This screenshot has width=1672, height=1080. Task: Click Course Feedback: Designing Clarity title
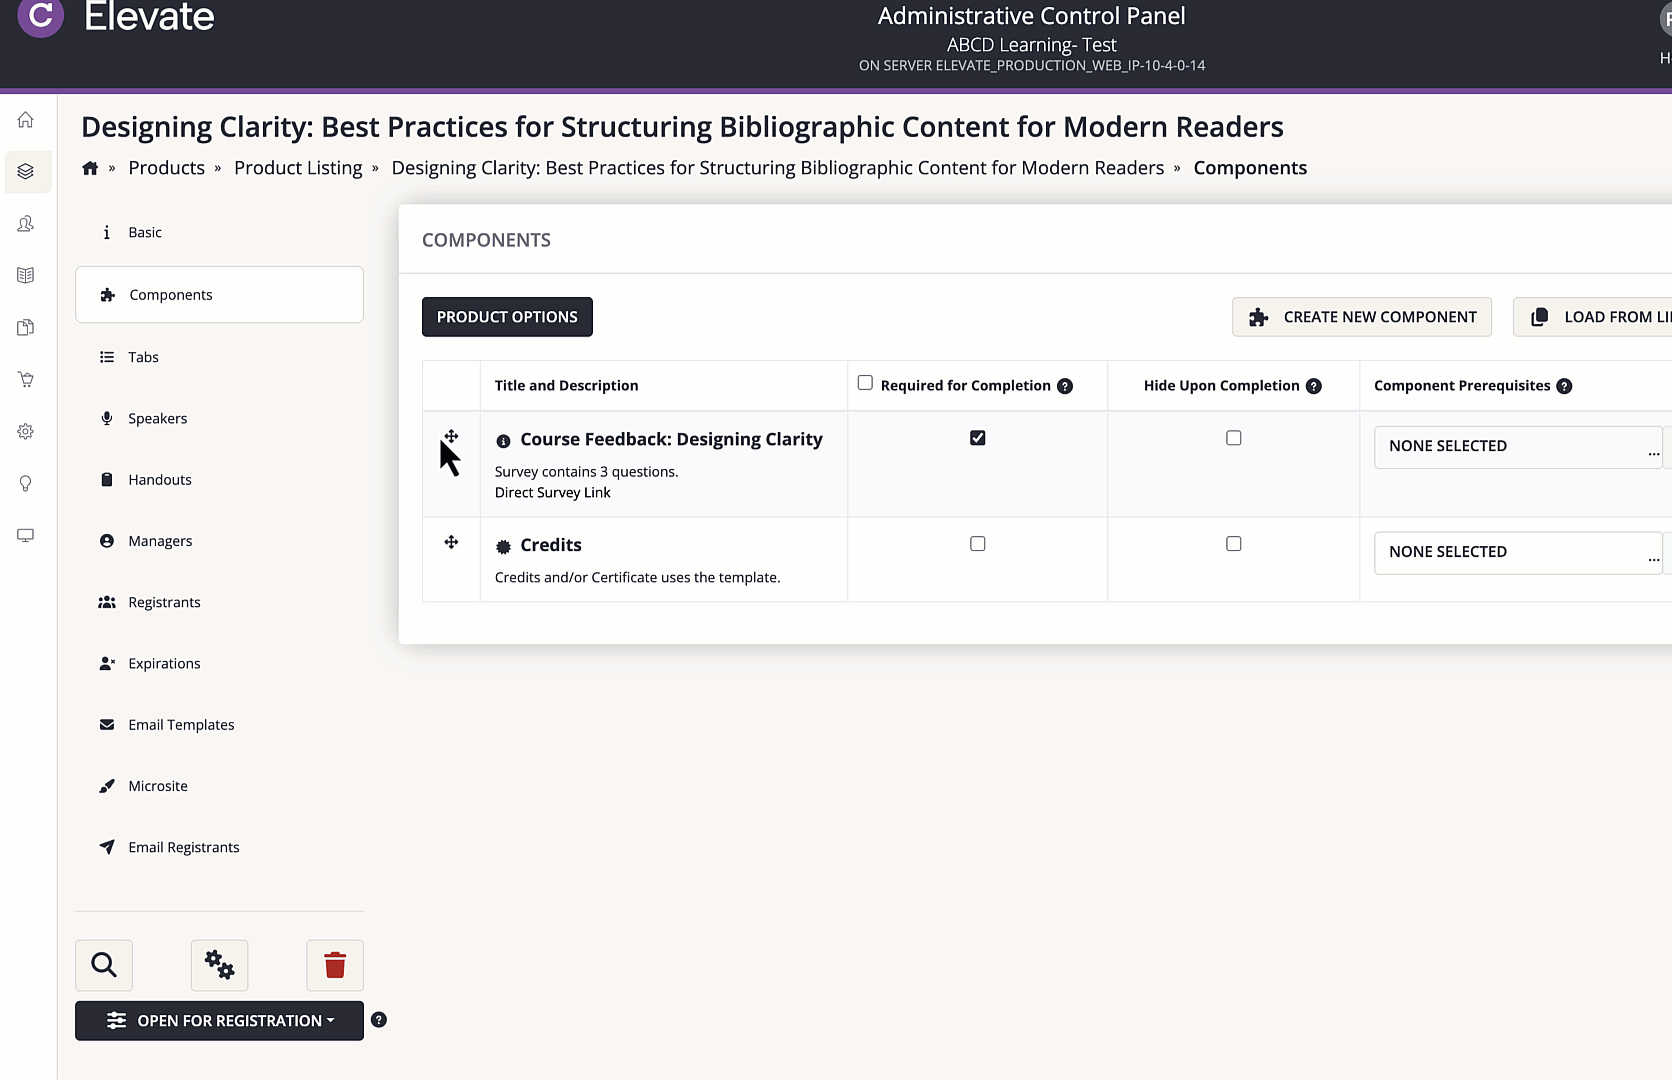[x=671, y=440]
